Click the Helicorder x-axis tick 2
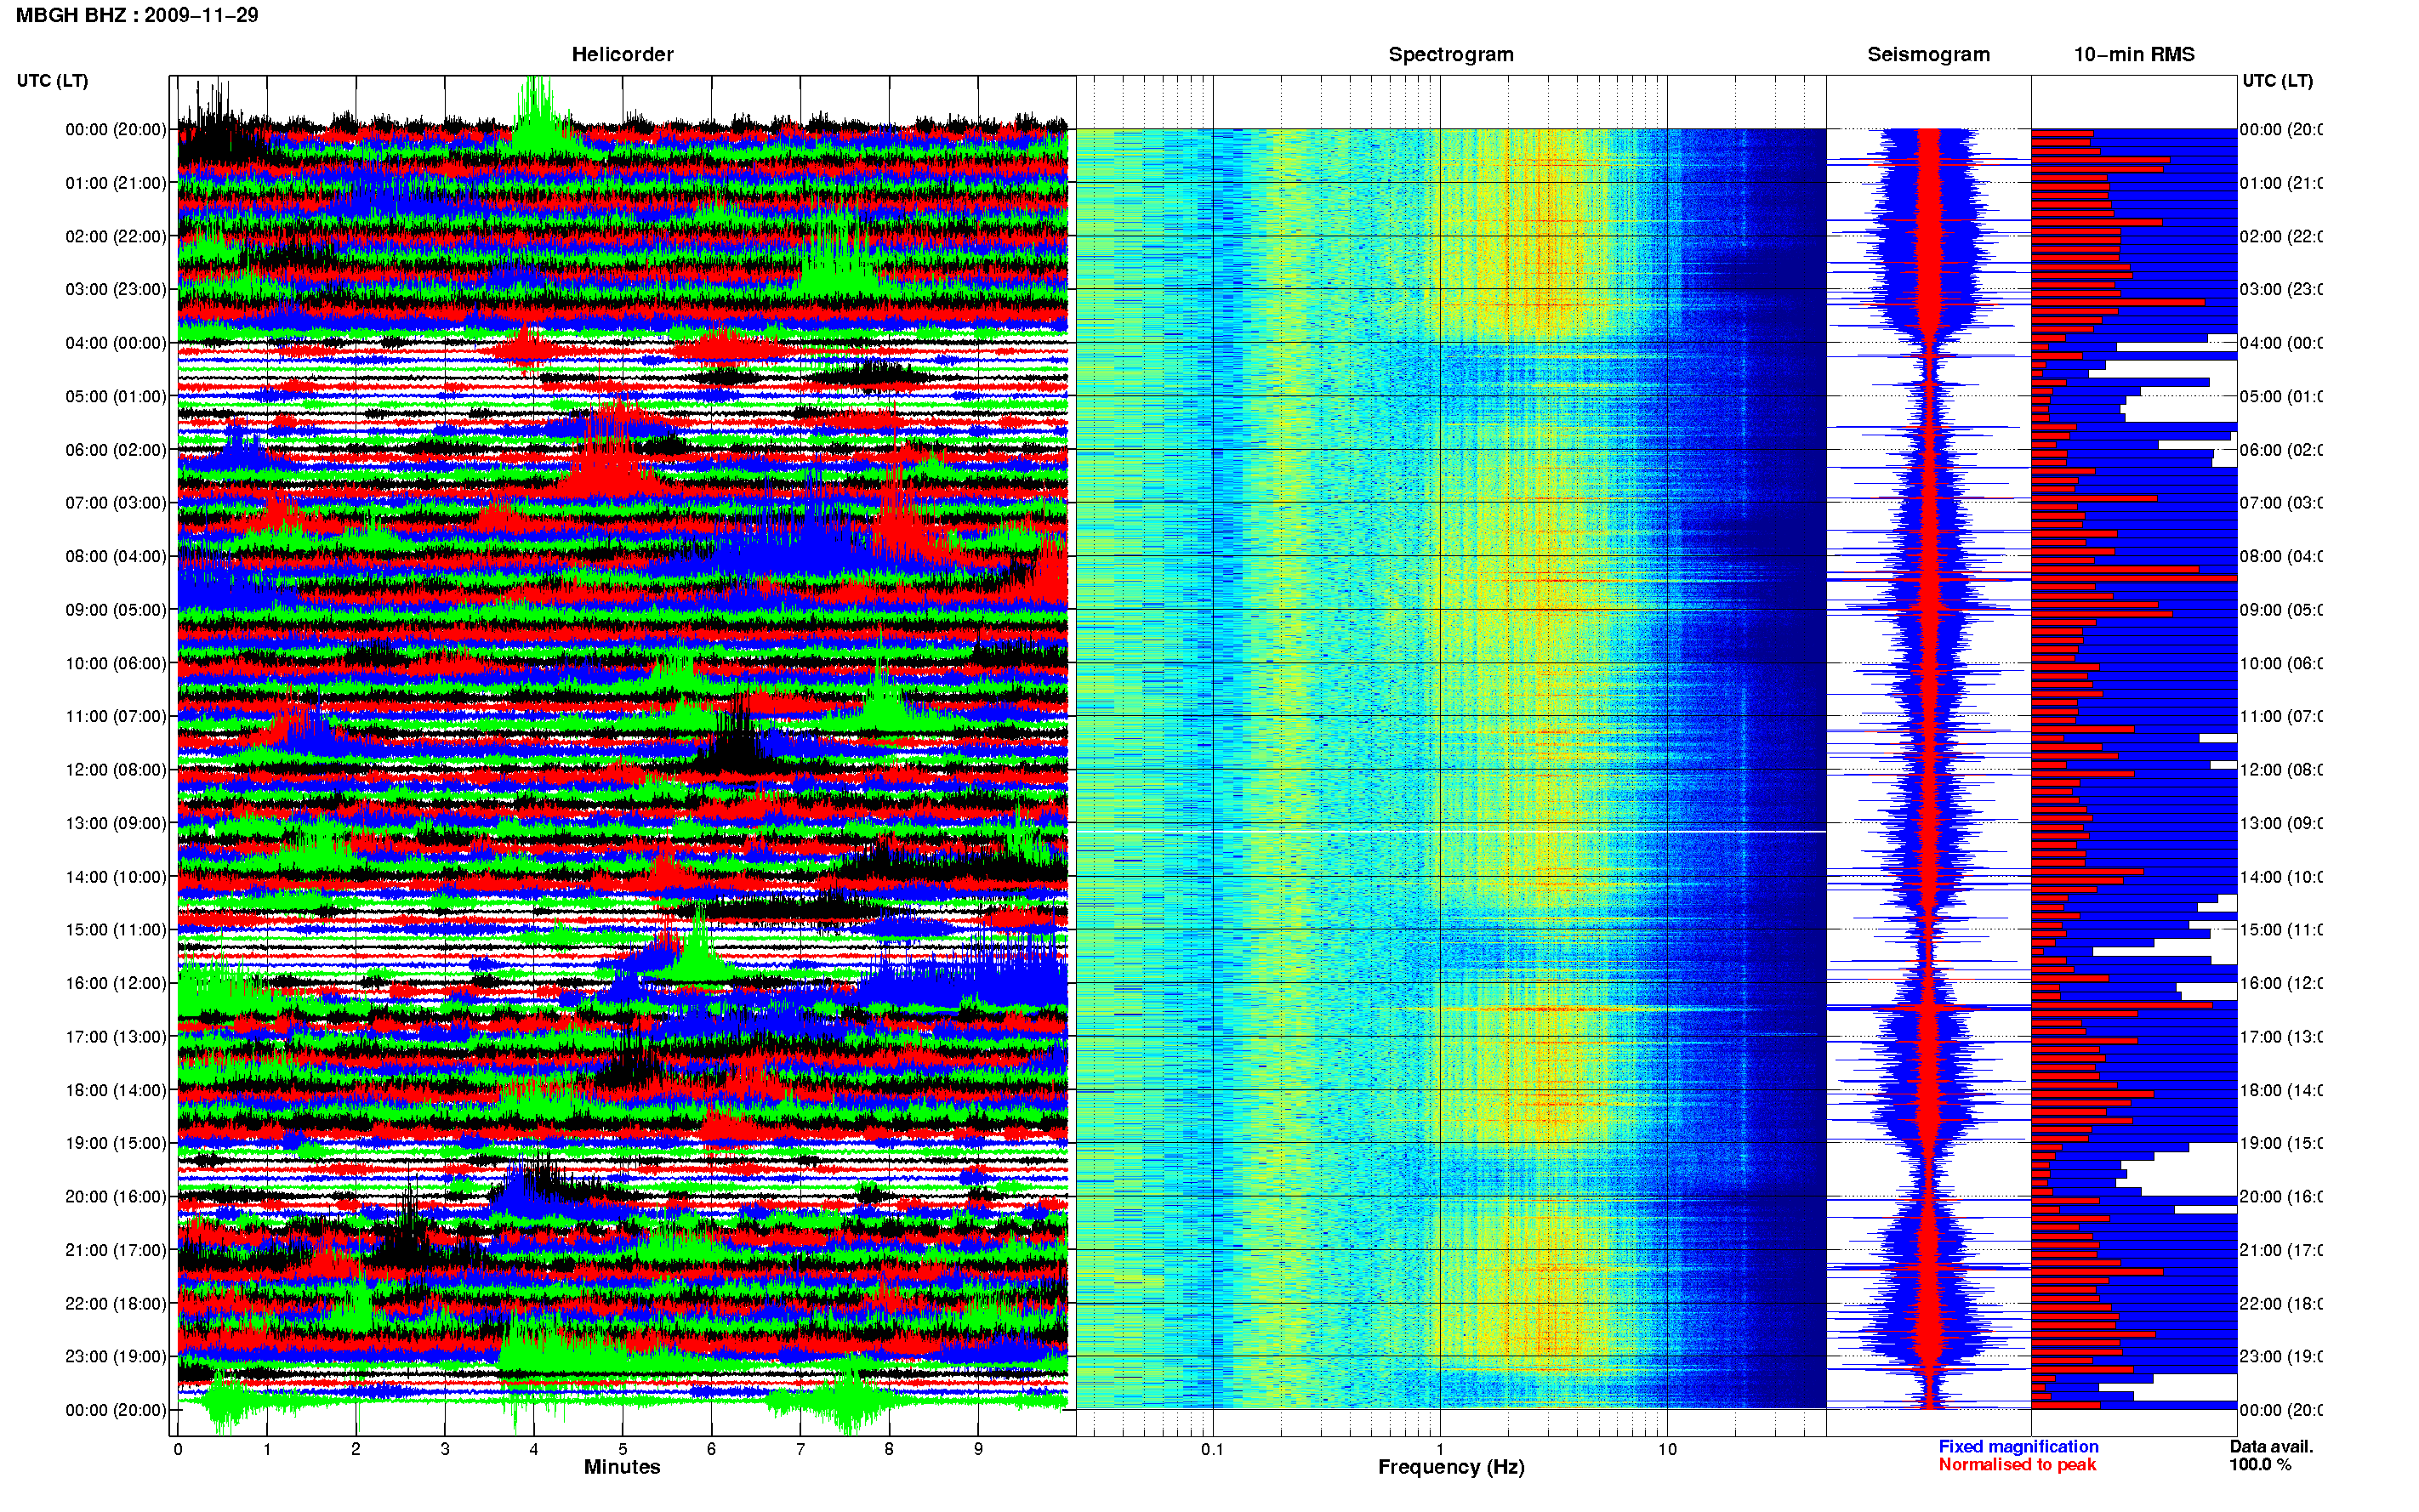Screen dimensions: 2419x1512 pyautogui.click(x=356, y=1449)
